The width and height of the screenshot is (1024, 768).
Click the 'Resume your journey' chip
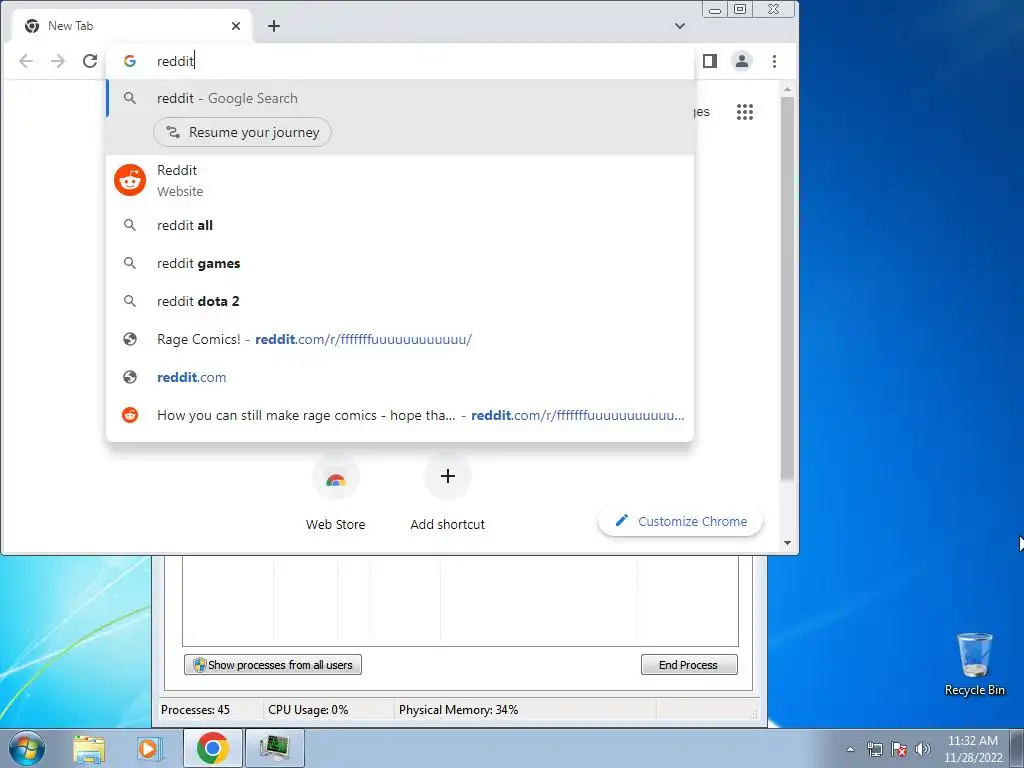(x=242, y=133)
